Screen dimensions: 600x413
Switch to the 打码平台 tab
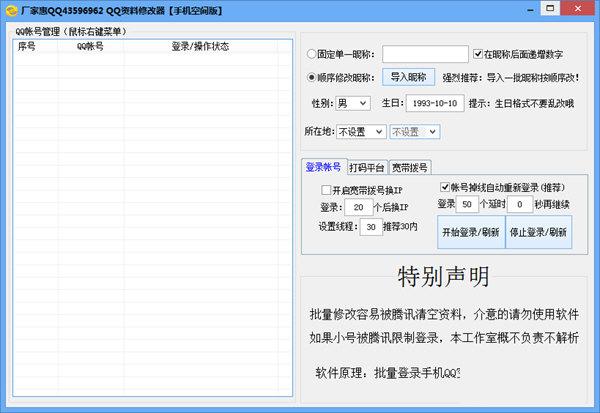366,167
